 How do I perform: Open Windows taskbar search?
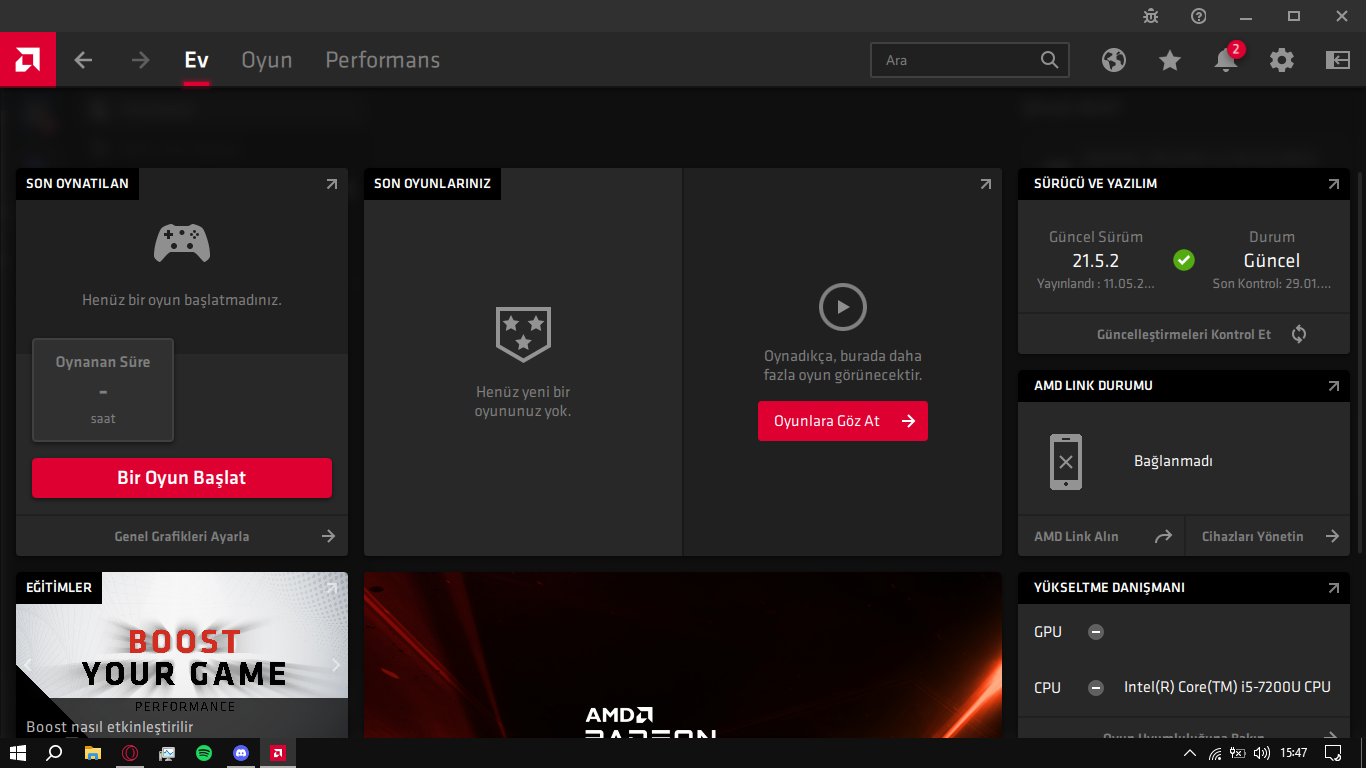55,753
